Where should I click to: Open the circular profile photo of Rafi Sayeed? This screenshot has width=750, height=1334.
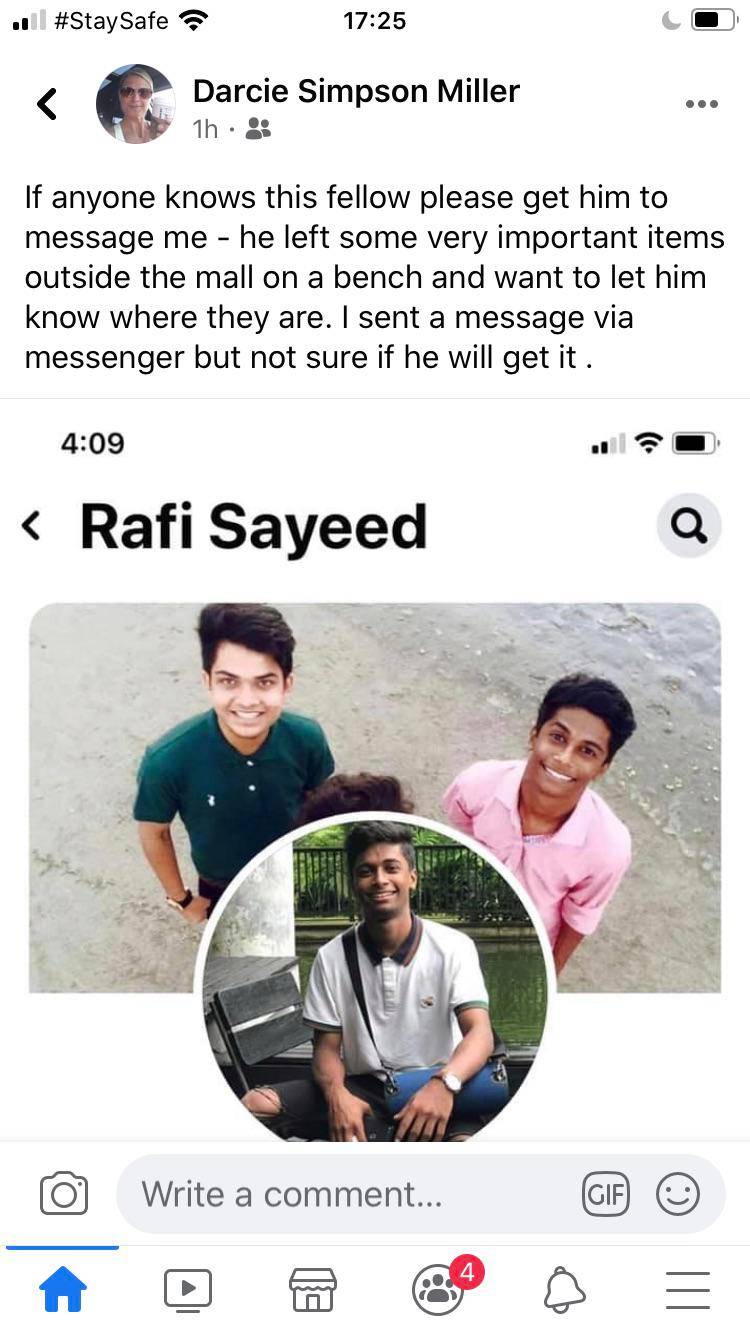375,978
